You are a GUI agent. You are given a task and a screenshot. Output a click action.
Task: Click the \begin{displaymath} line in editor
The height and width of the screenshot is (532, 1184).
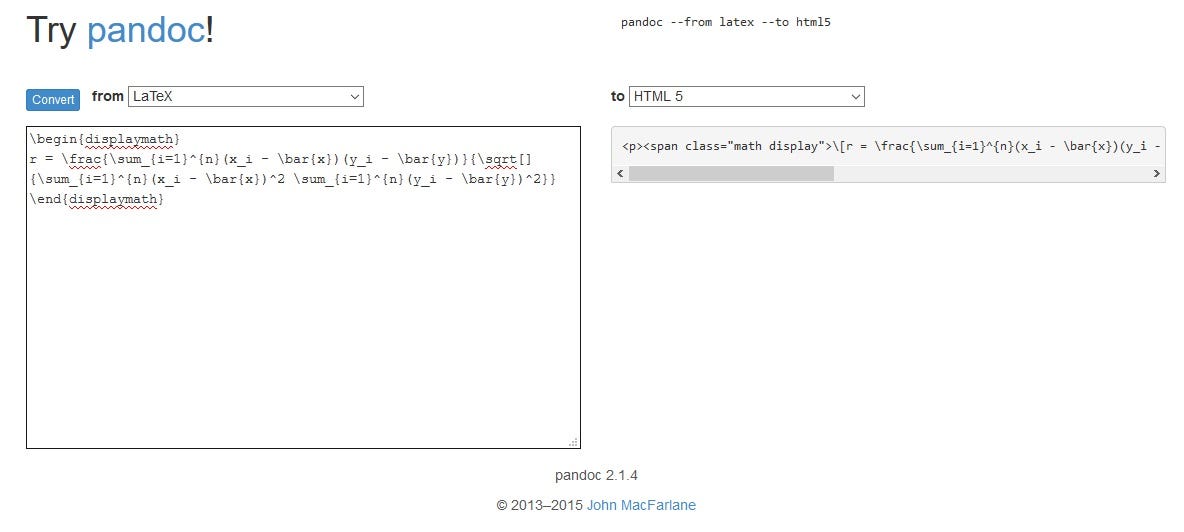[105, 140]
